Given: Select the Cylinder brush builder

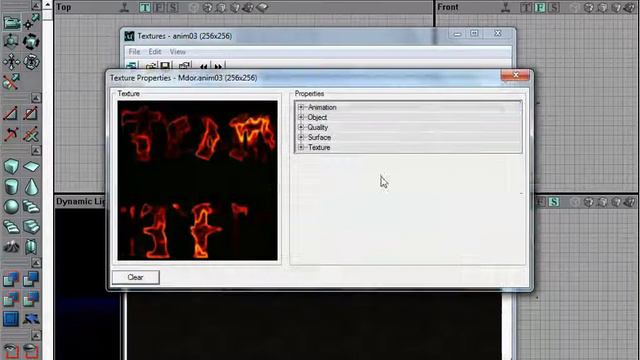Looking at the screenshot, I should 11,187.
